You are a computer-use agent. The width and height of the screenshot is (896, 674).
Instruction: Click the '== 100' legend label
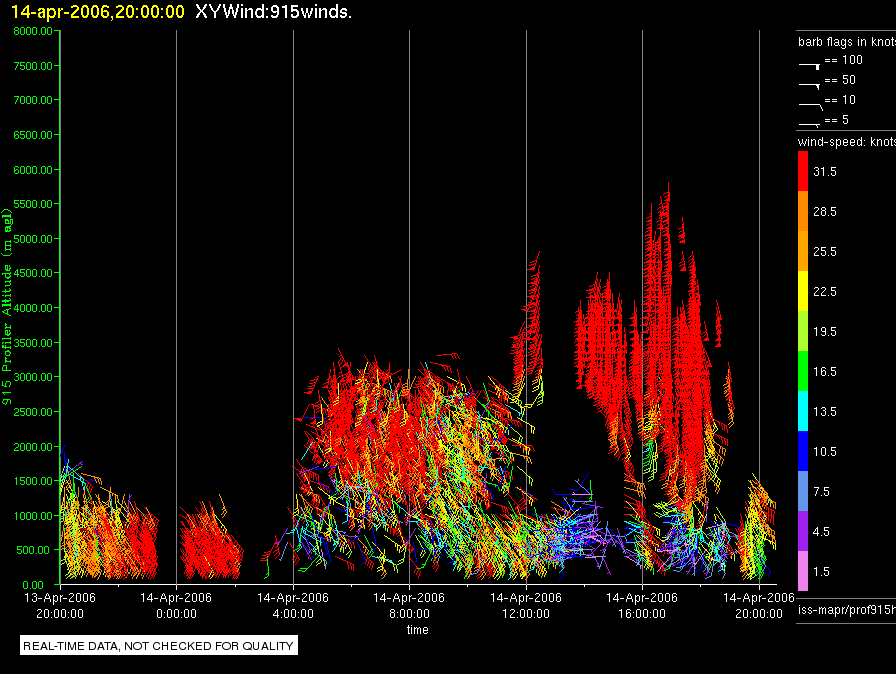[843, 60]
